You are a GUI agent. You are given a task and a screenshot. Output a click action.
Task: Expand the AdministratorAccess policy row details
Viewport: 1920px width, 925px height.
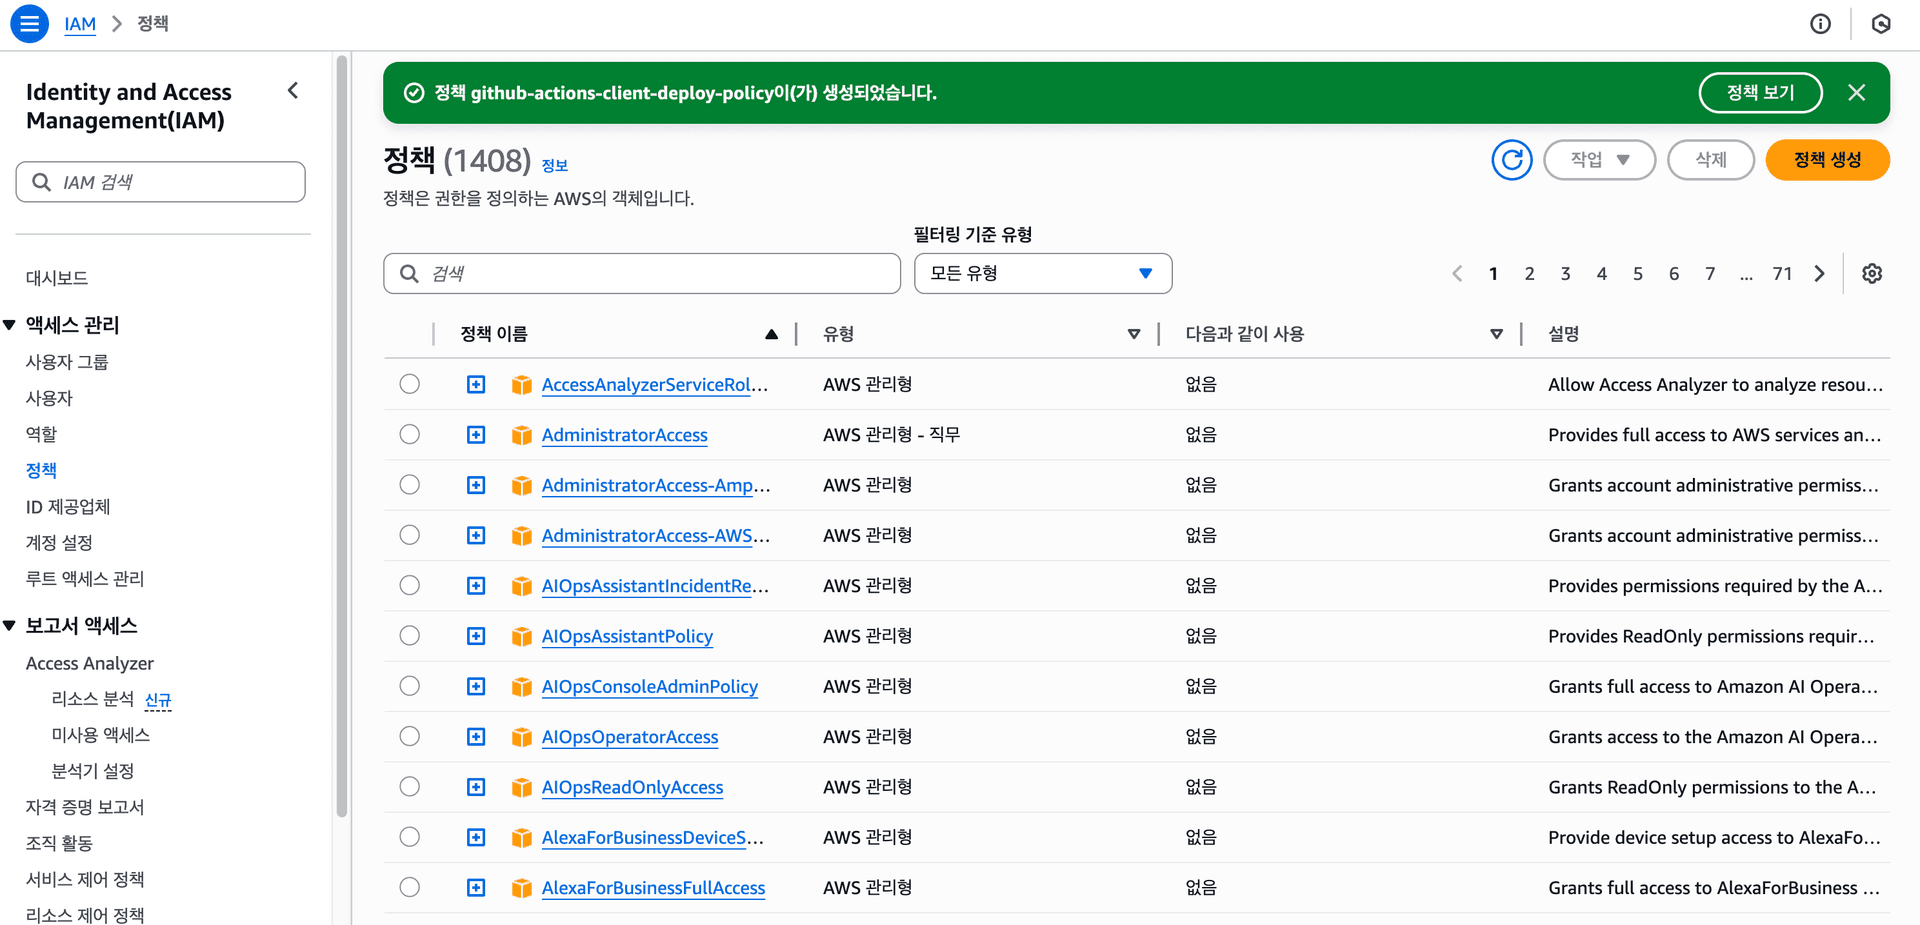(476, 435)
